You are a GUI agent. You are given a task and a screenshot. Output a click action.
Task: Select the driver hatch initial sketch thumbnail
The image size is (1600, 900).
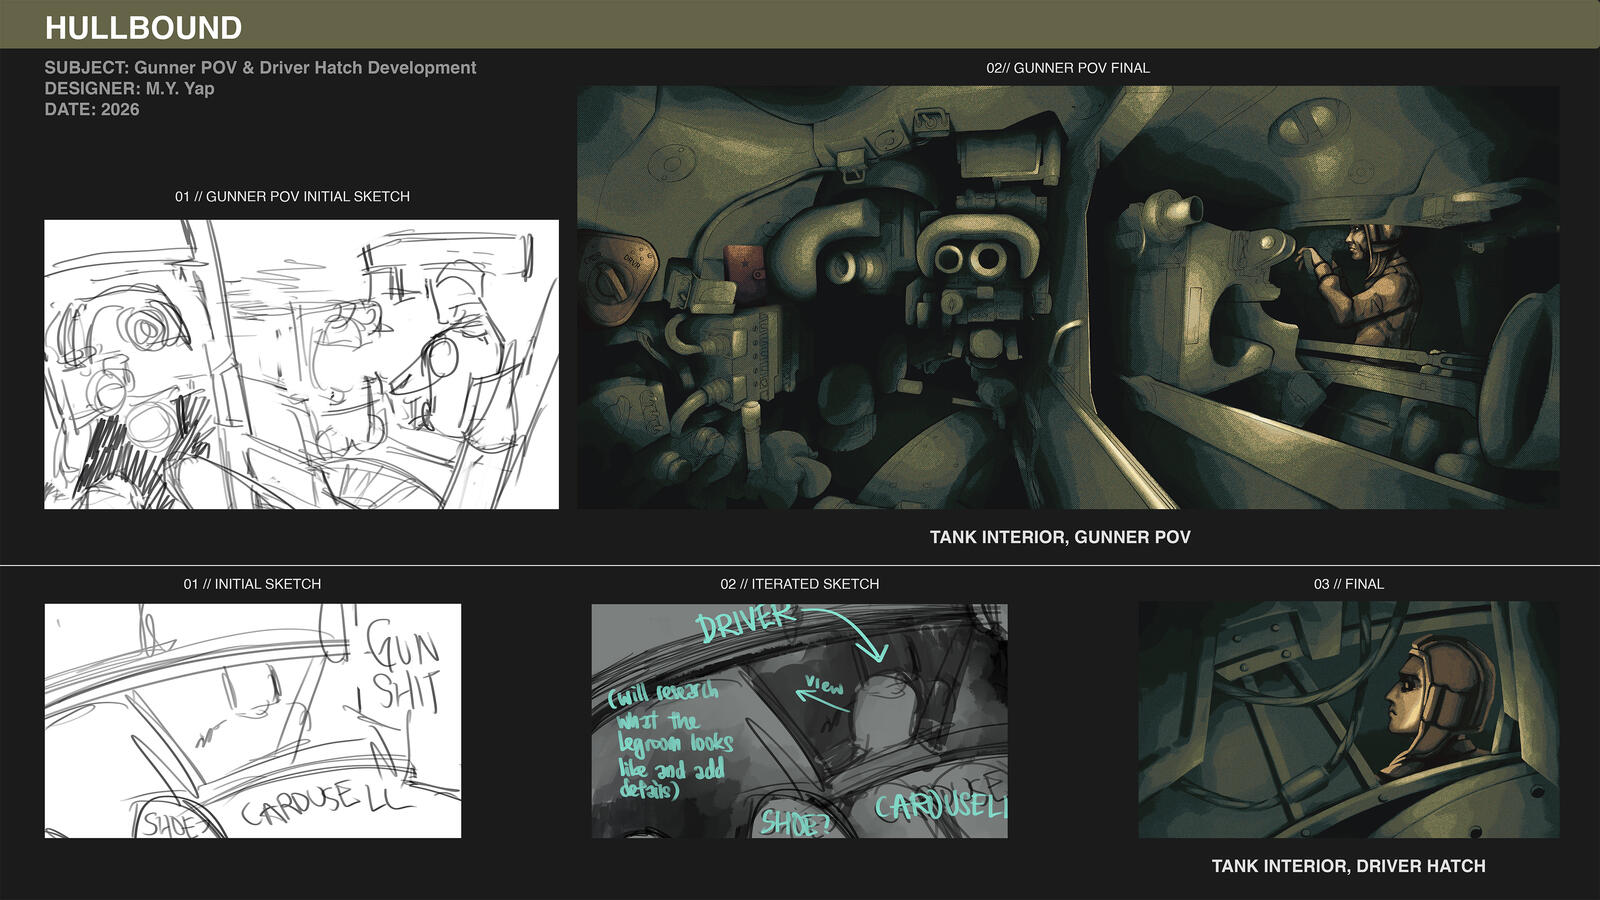(x=253, y=720)
